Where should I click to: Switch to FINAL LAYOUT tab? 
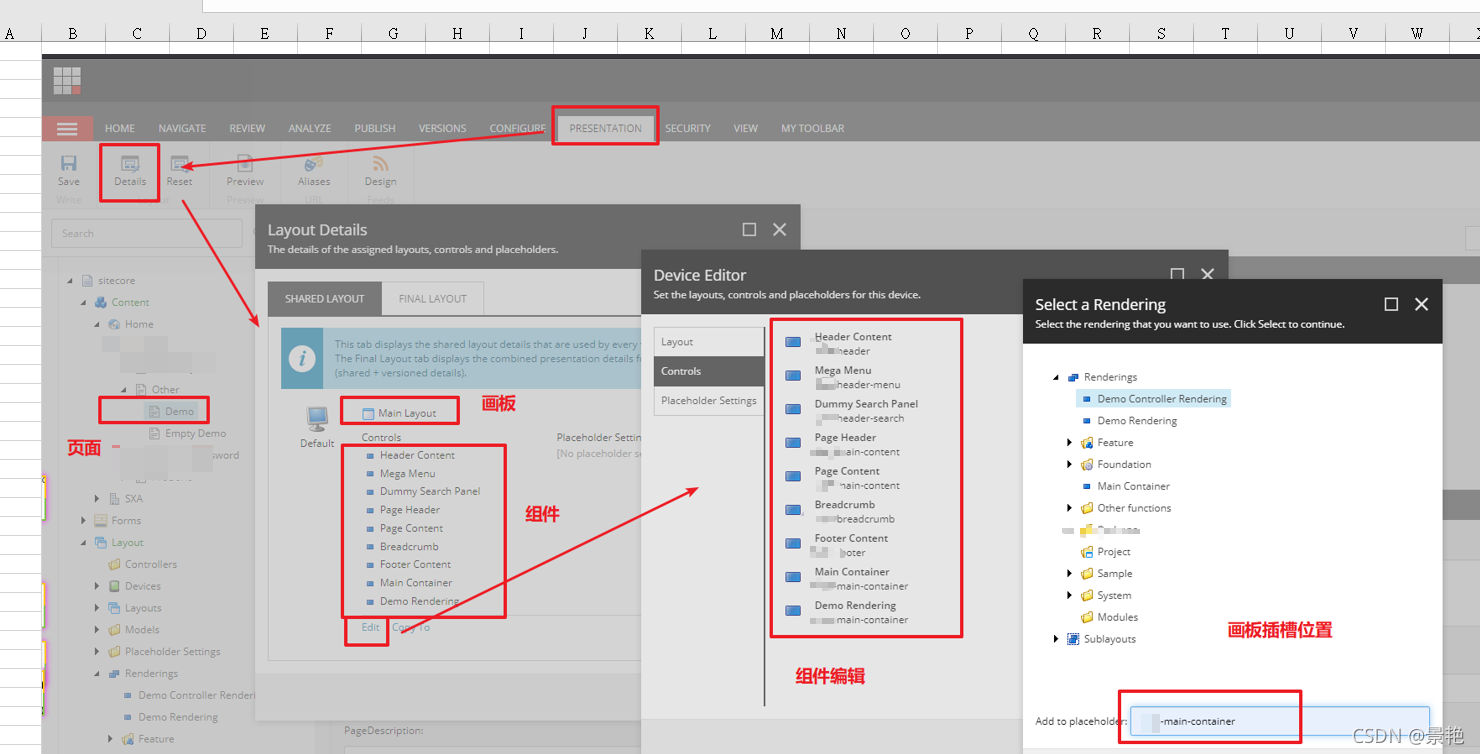click(433, 298)
